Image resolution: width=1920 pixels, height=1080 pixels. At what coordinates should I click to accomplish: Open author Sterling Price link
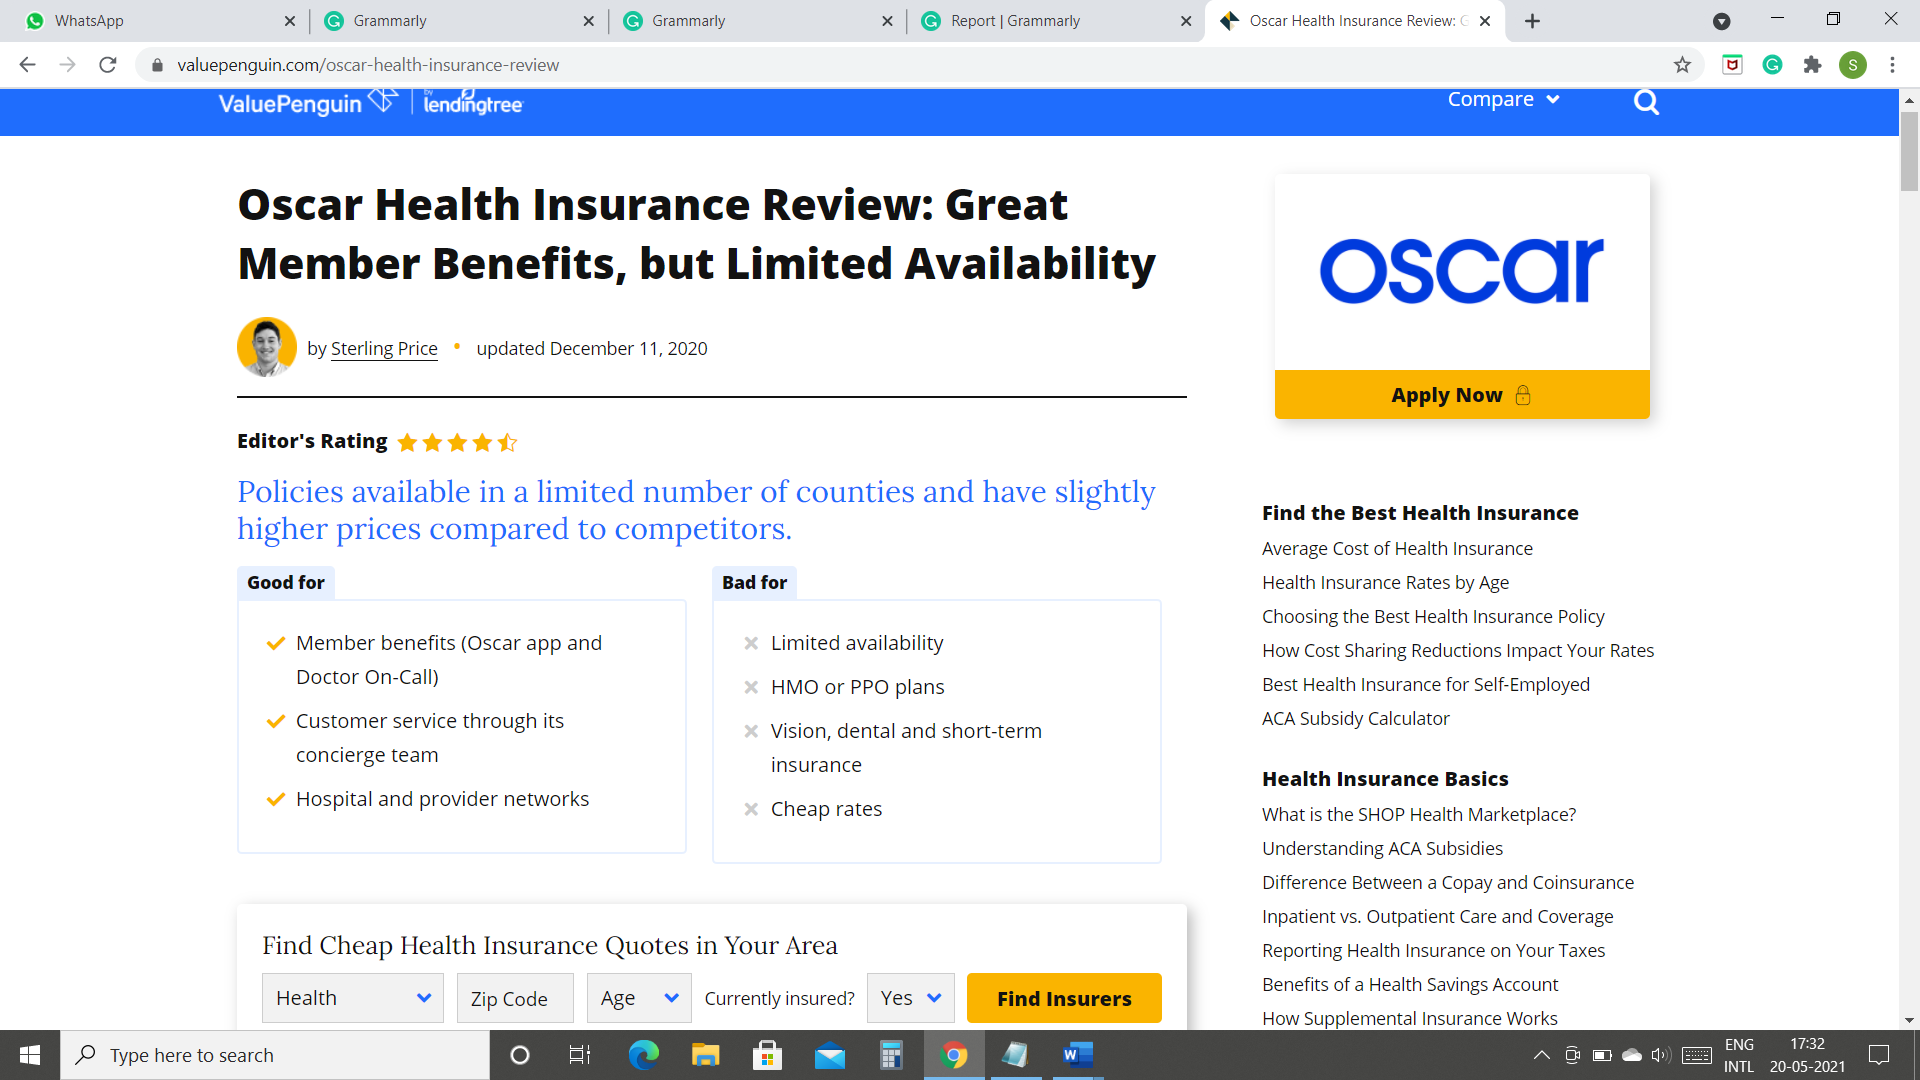tap(384, 349)
